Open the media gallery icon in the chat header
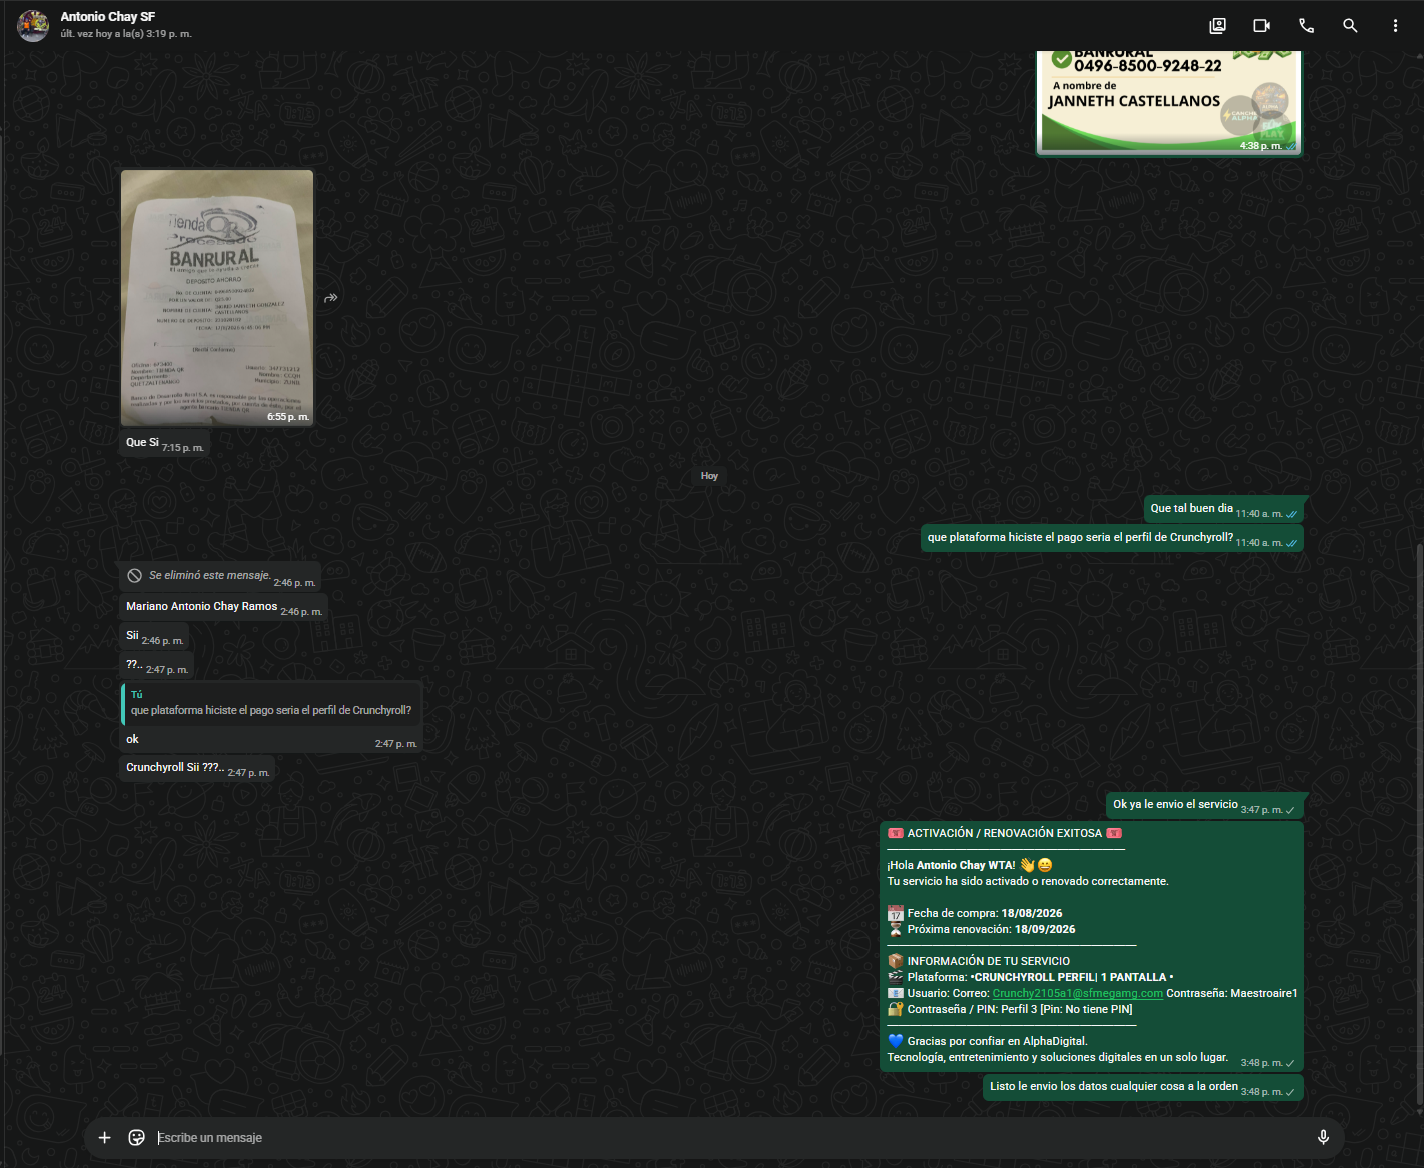Screen dimensions: 1424x1168 1217,26
